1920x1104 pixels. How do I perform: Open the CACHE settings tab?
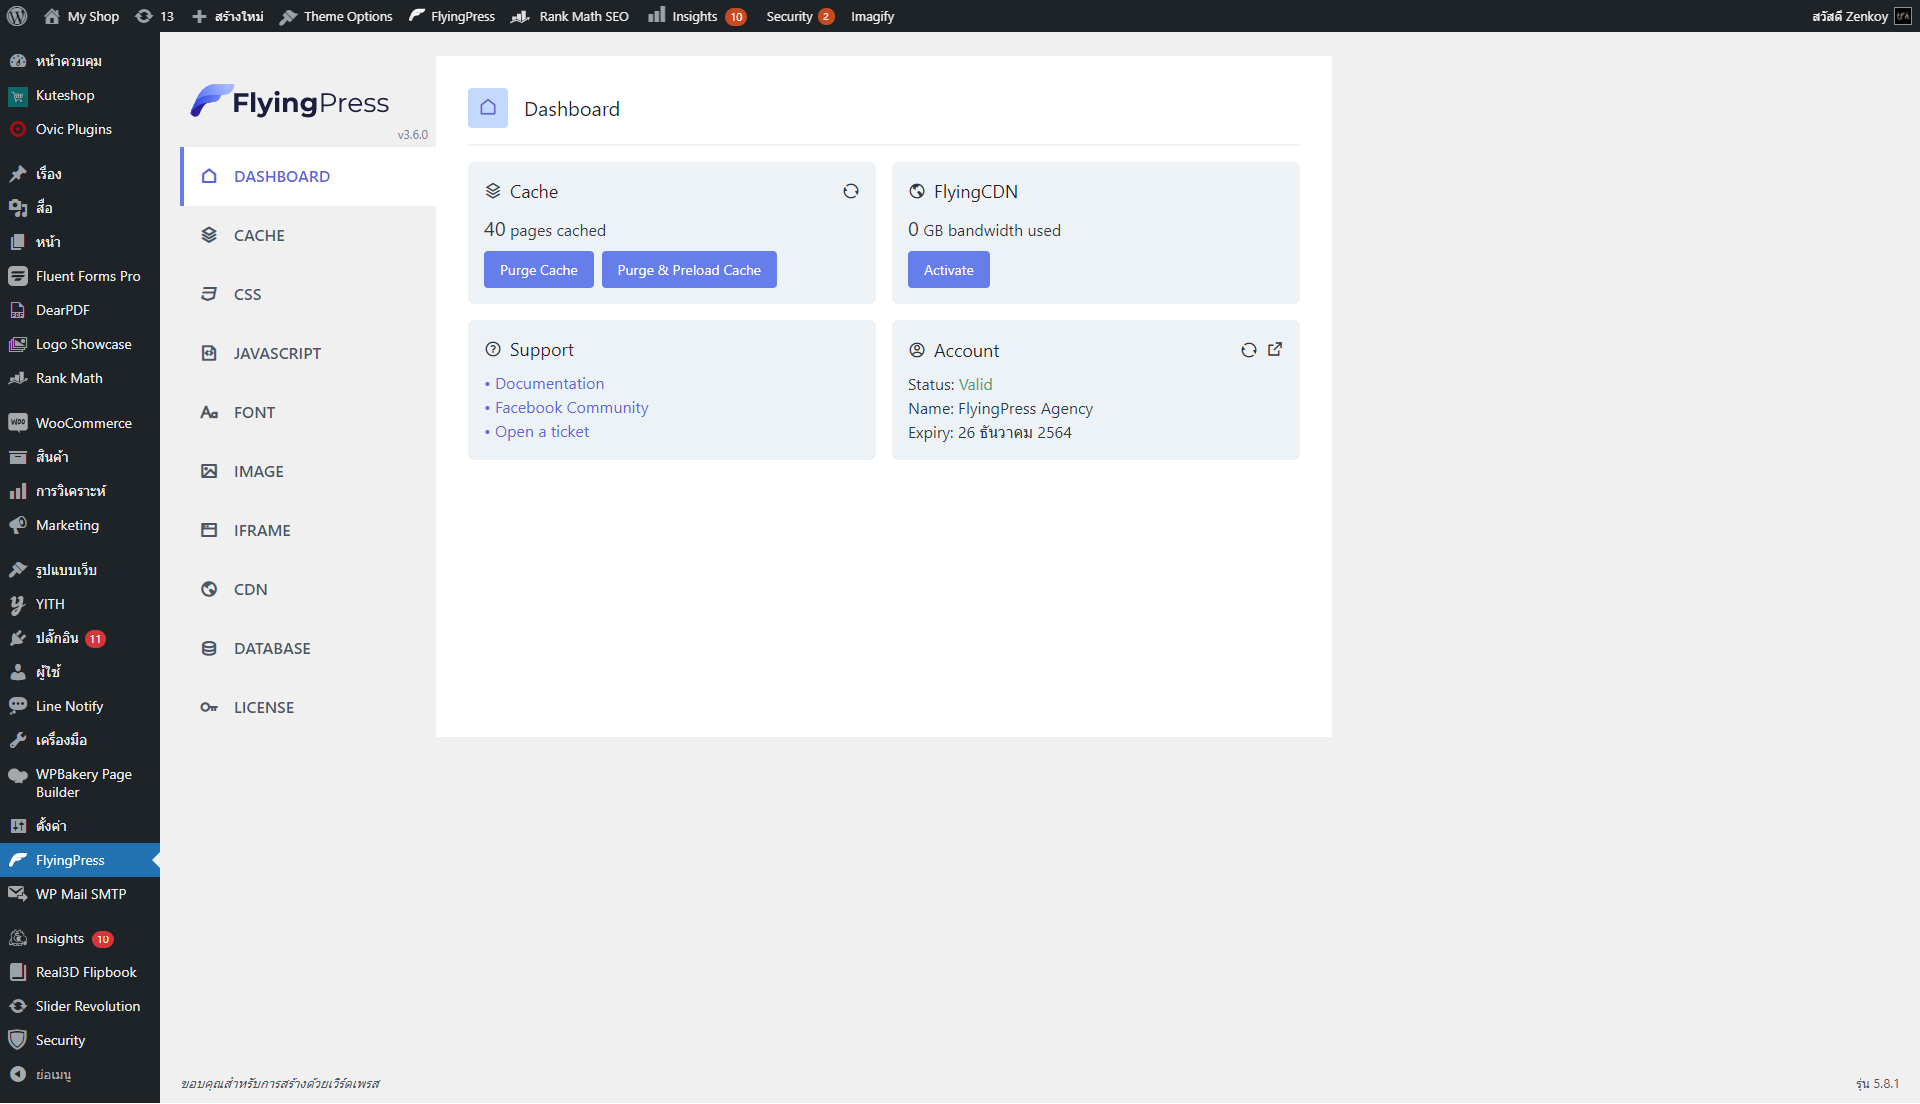point(259,235)
